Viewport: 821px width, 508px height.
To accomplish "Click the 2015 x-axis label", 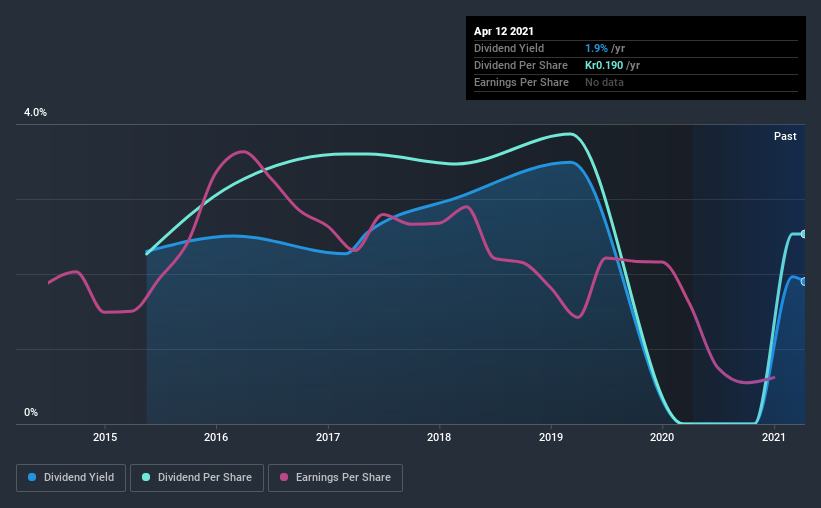I will pyautogui.click(x=105, y=437).
